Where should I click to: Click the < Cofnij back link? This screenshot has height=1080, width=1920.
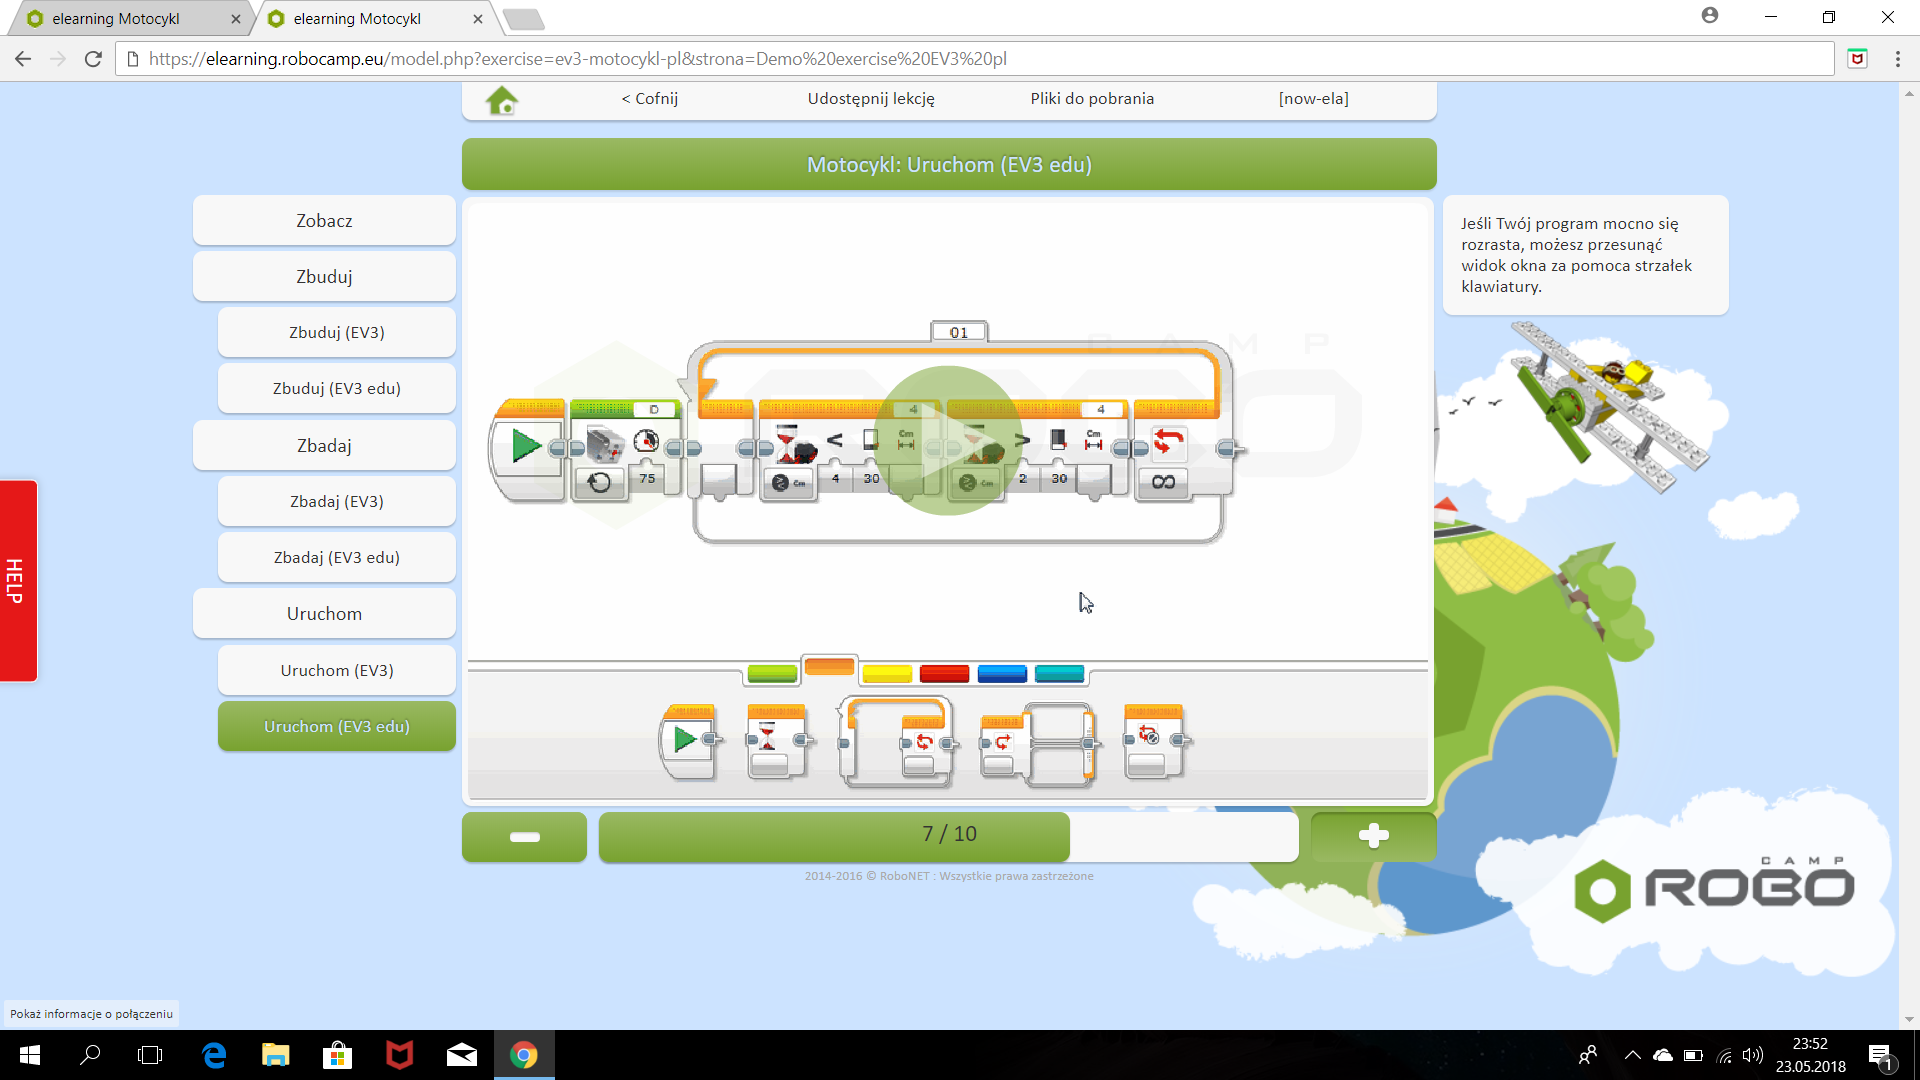pyautogui.click(x=649, y=99)
